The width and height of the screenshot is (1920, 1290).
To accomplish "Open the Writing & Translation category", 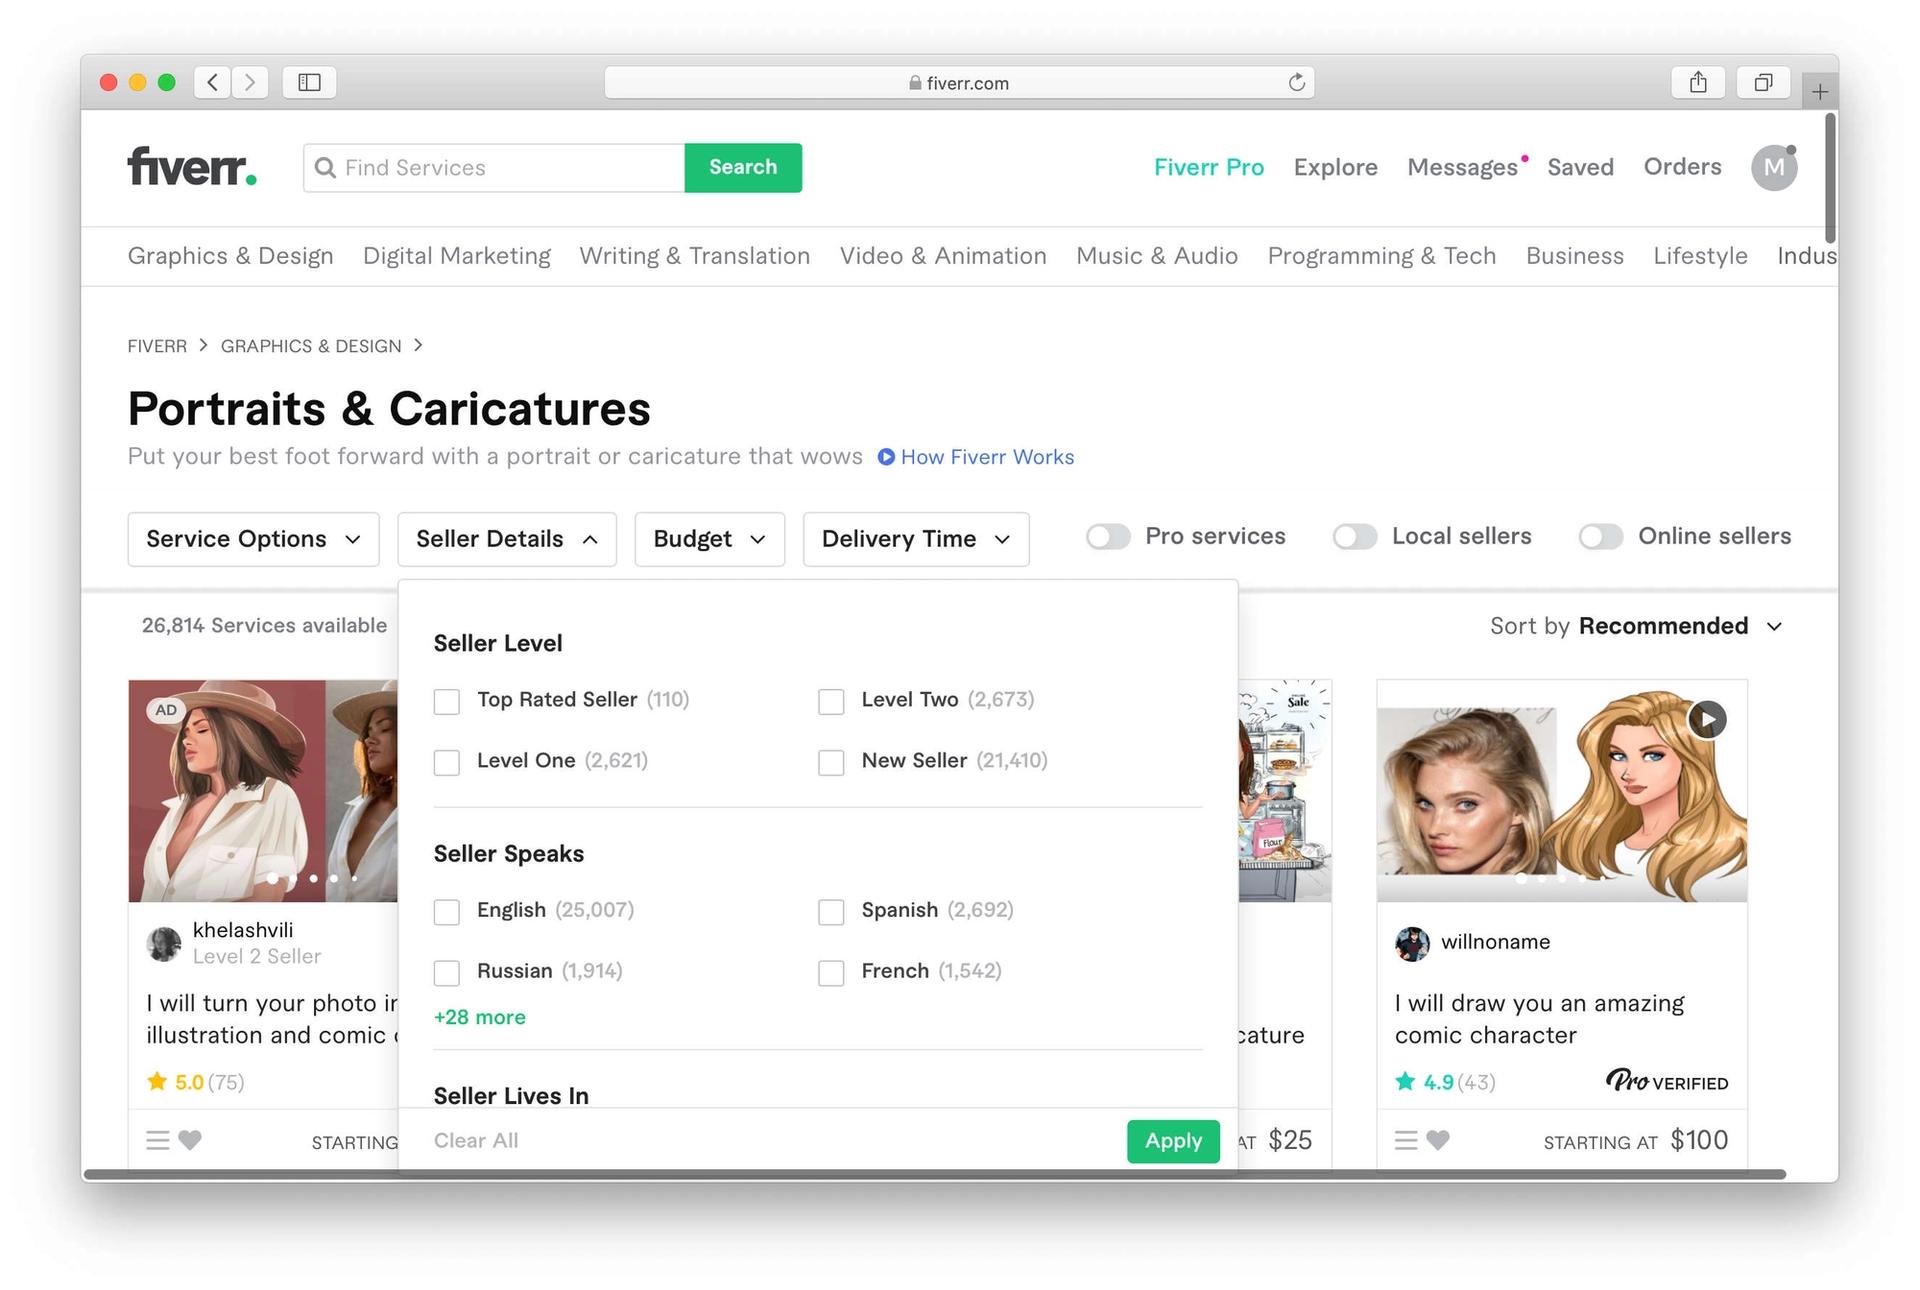I will click(695, 256).
